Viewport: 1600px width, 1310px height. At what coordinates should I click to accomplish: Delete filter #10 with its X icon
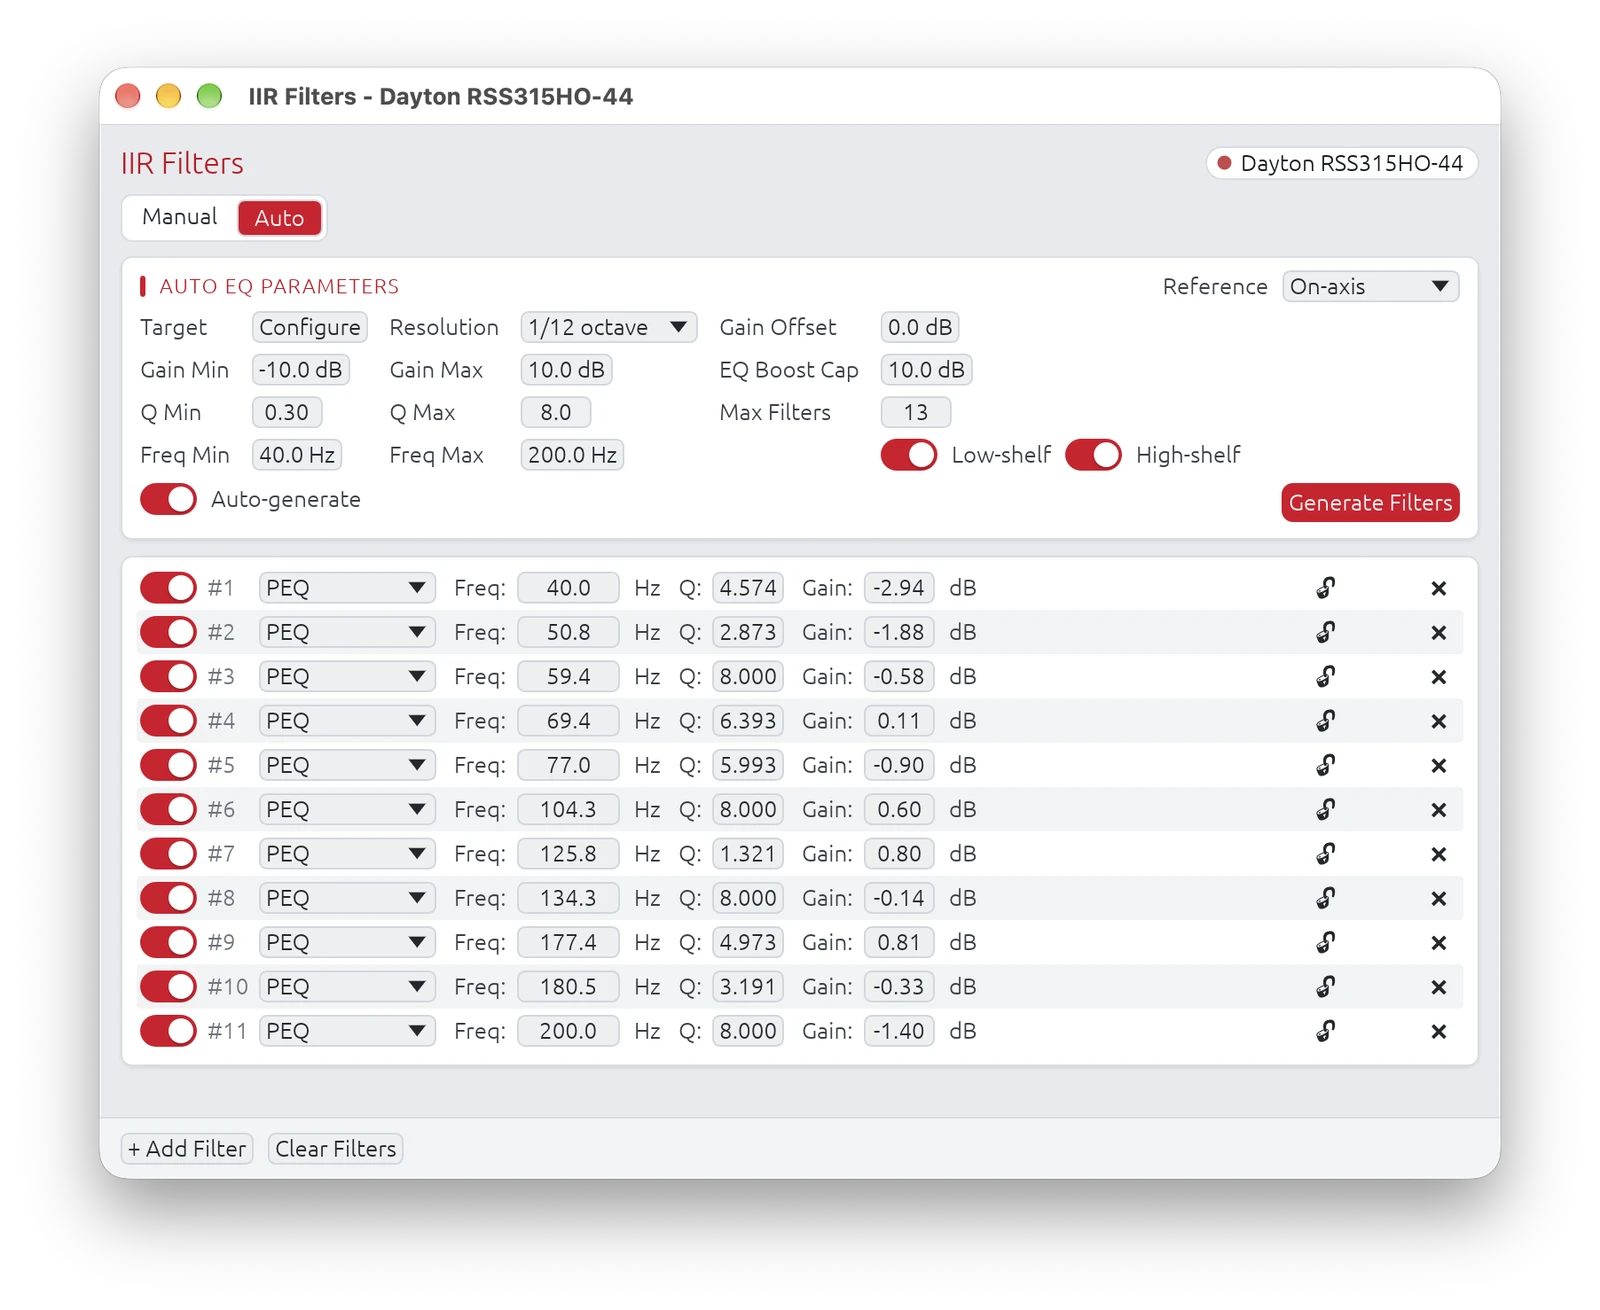click(x=1439, y=987)
